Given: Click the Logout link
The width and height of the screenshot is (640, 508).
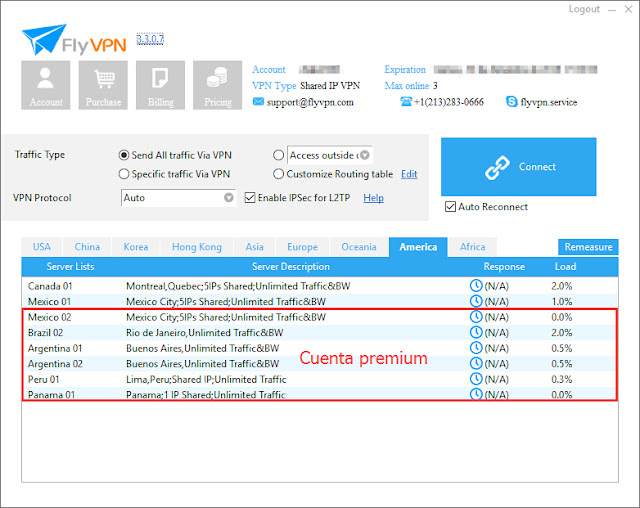Looking at the screenshot, I should pos(584,9).
